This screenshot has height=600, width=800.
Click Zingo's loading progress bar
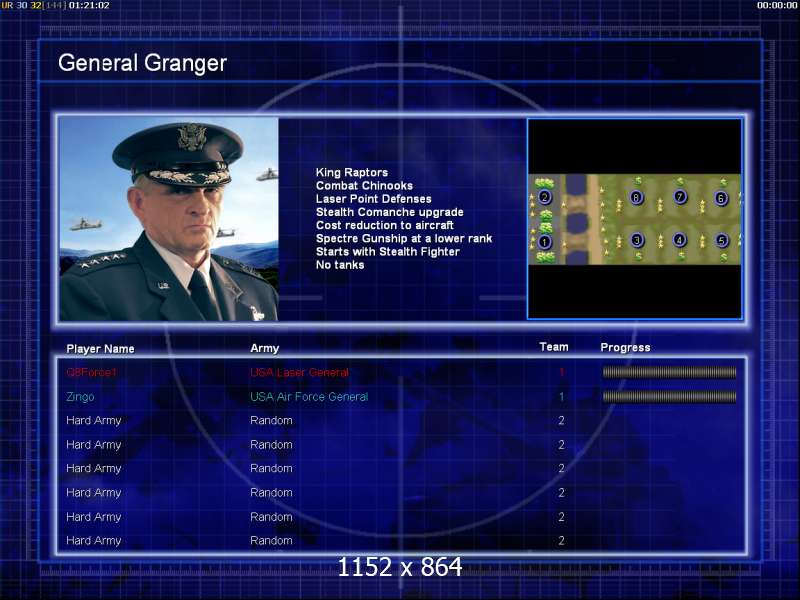(x=669, y=397)
